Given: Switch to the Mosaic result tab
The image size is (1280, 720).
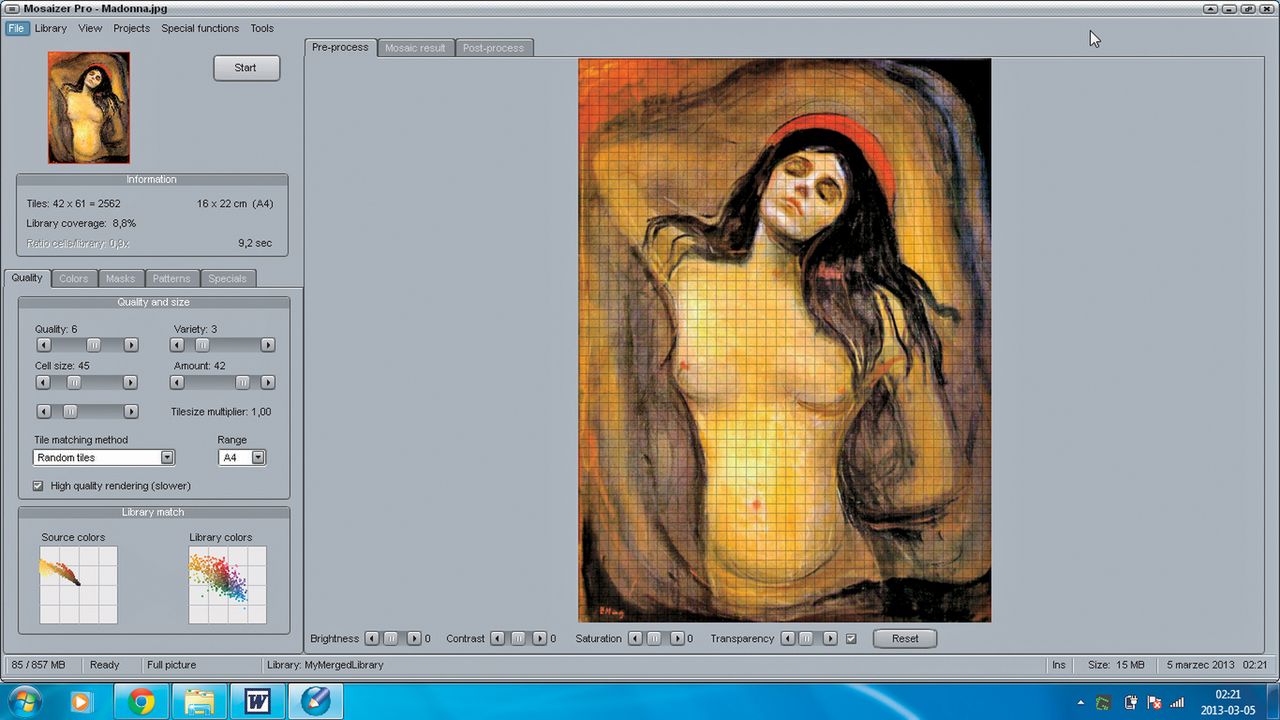Looking at the screenshot, I should click(x=415, y=48).
